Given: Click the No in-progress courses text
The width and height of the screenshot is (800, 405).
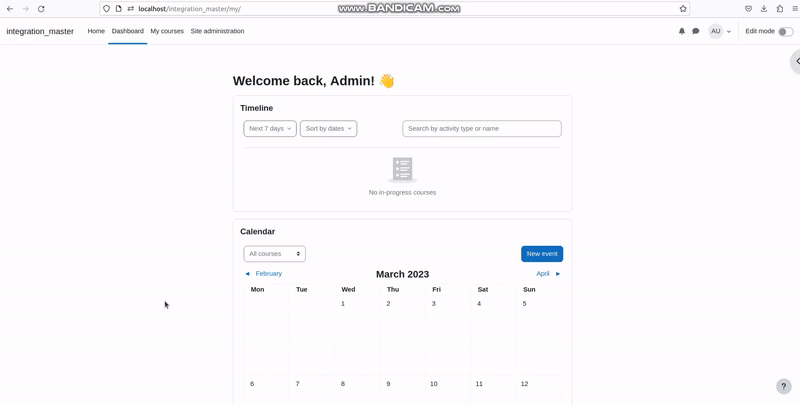Looking at the screenshot, I should [x=403, y=192].
